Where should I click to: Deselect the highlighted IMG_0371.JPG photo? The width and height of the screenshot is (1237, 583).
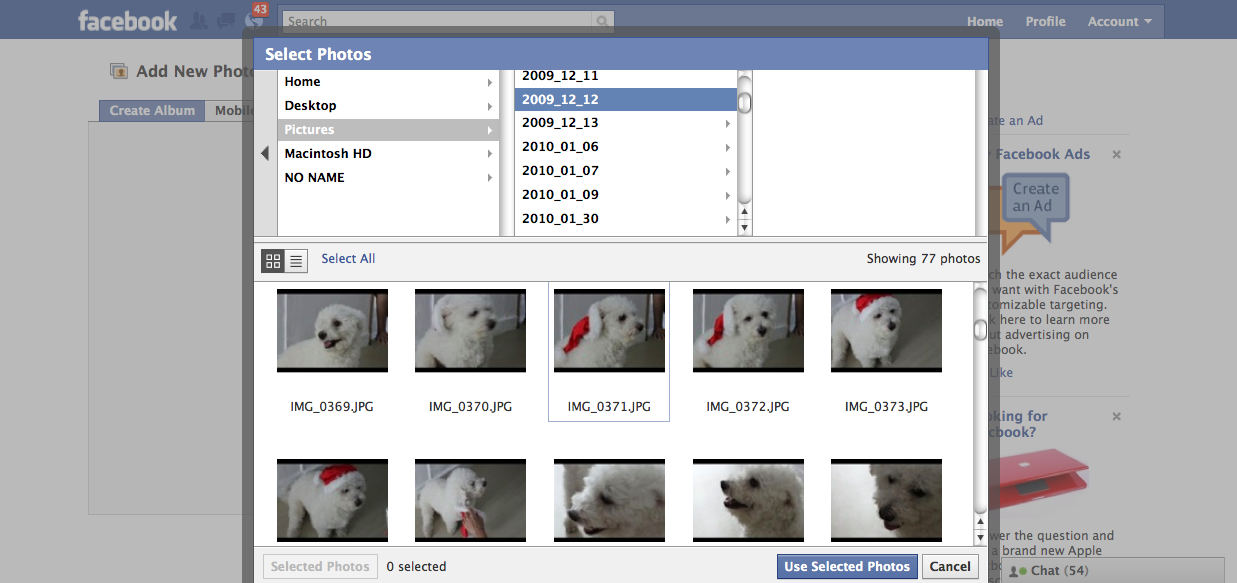(x=608, y=330)
